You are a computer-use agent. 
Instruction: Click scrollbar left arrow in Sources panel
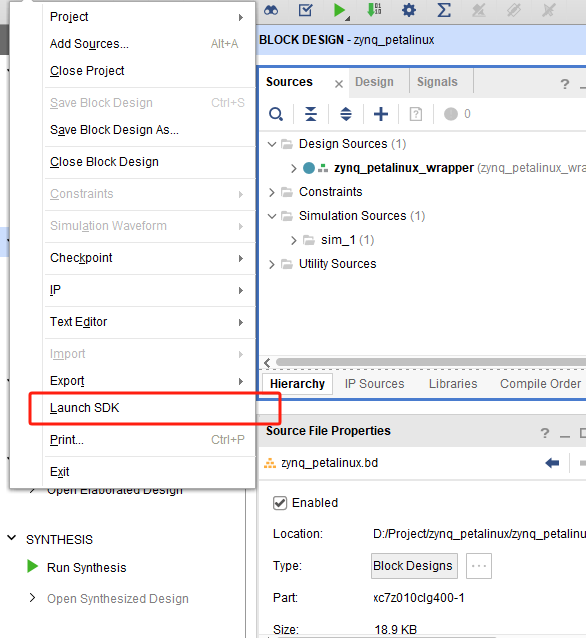267,362
